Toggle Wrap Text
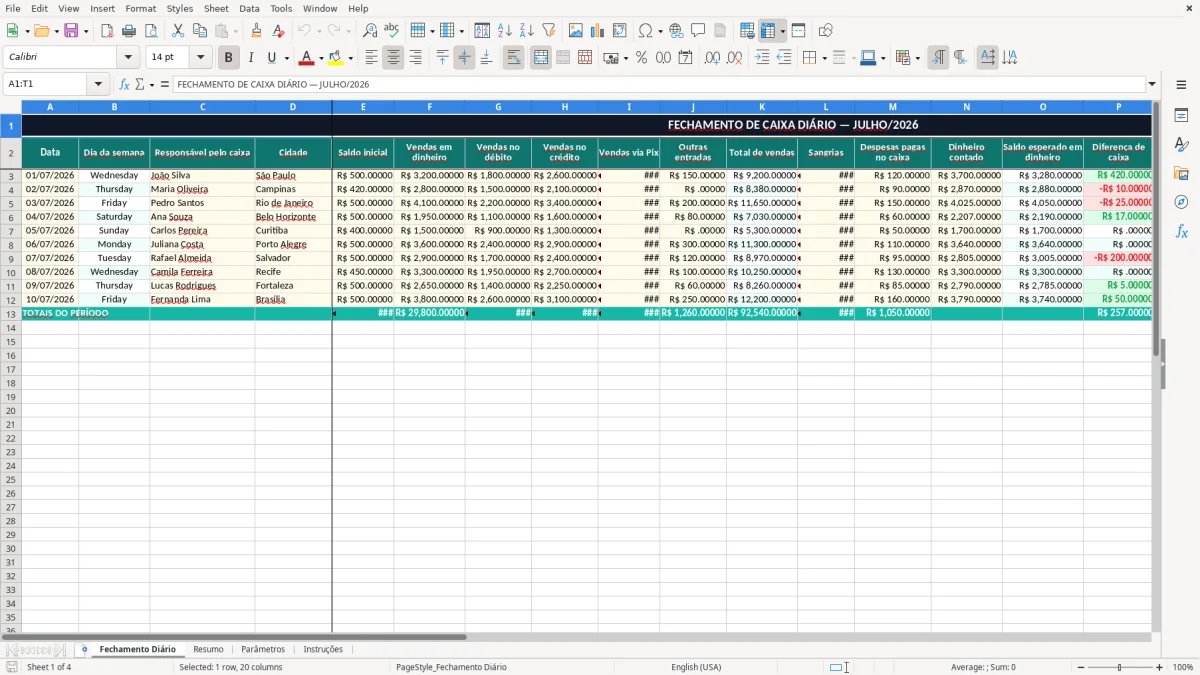 514,58
